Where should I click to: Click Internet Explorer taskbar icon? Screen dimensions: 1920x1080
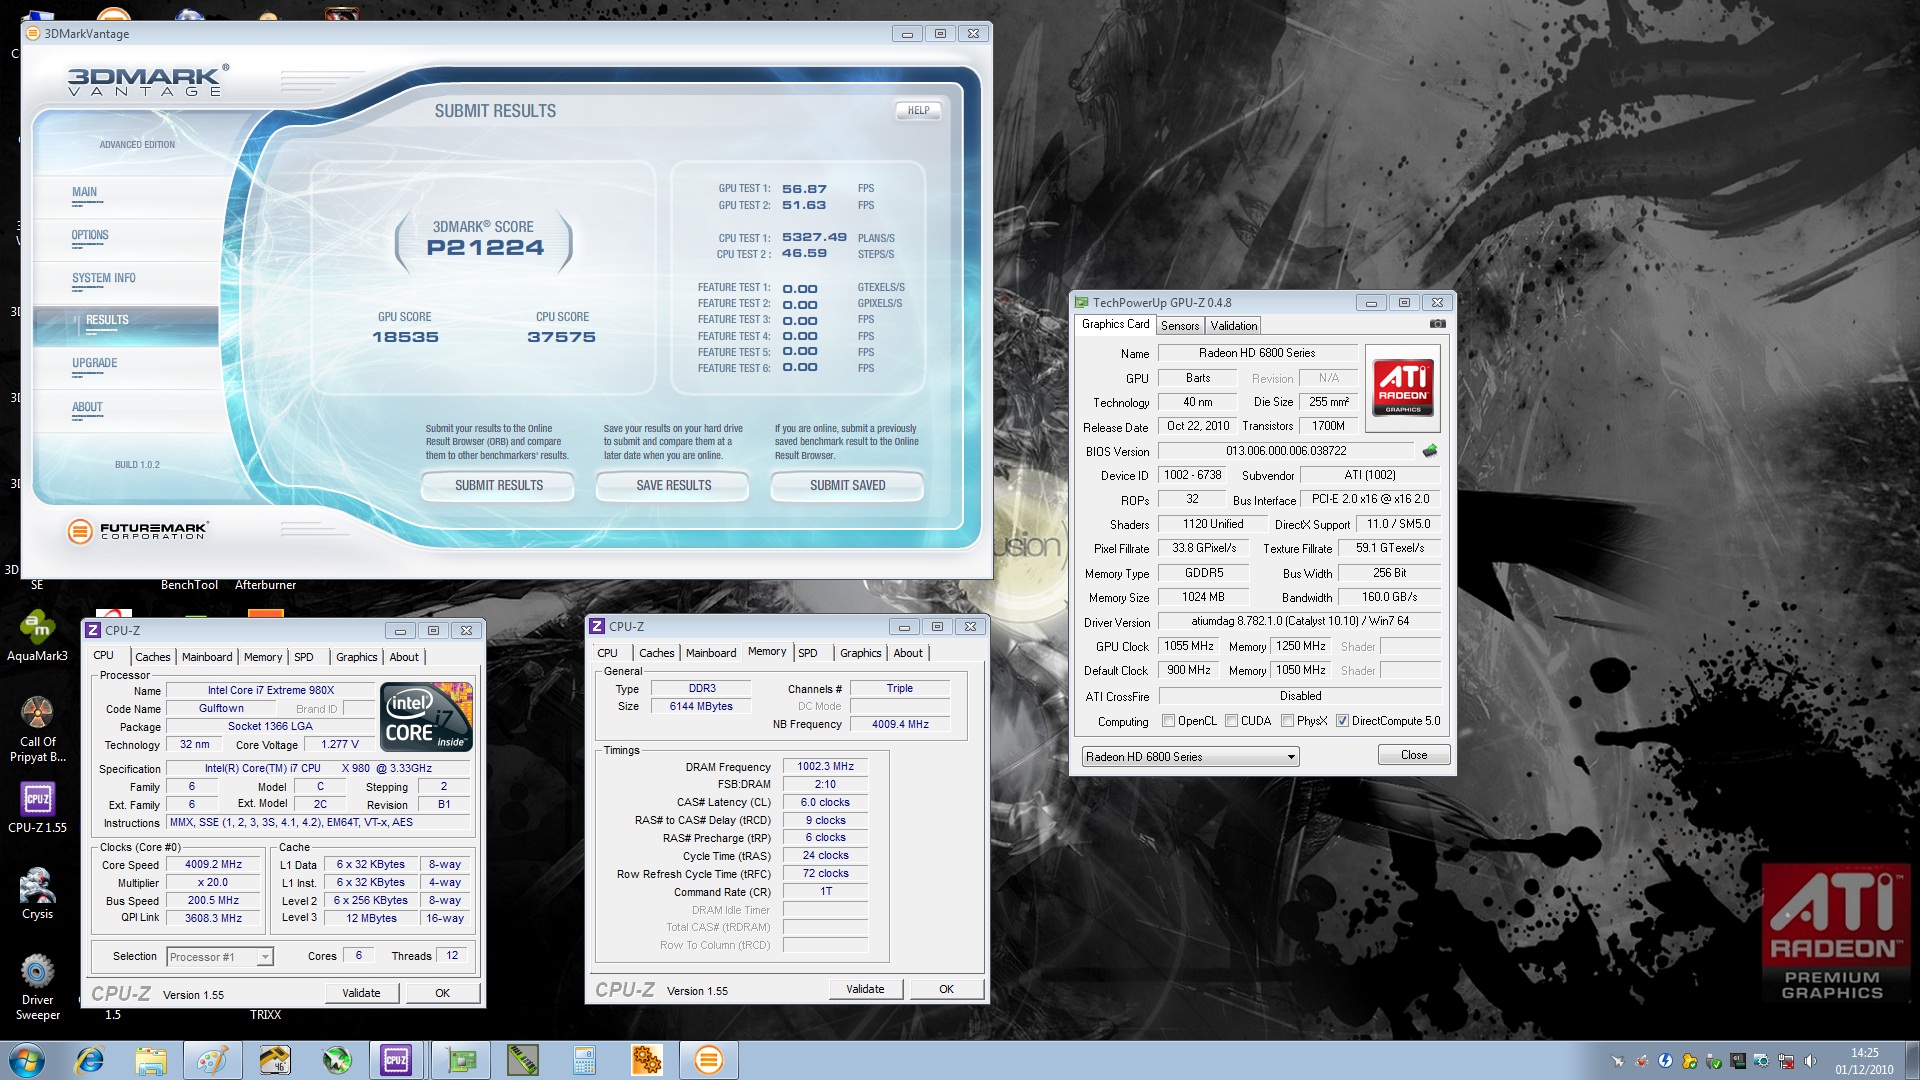click(x=90, y=1060)
